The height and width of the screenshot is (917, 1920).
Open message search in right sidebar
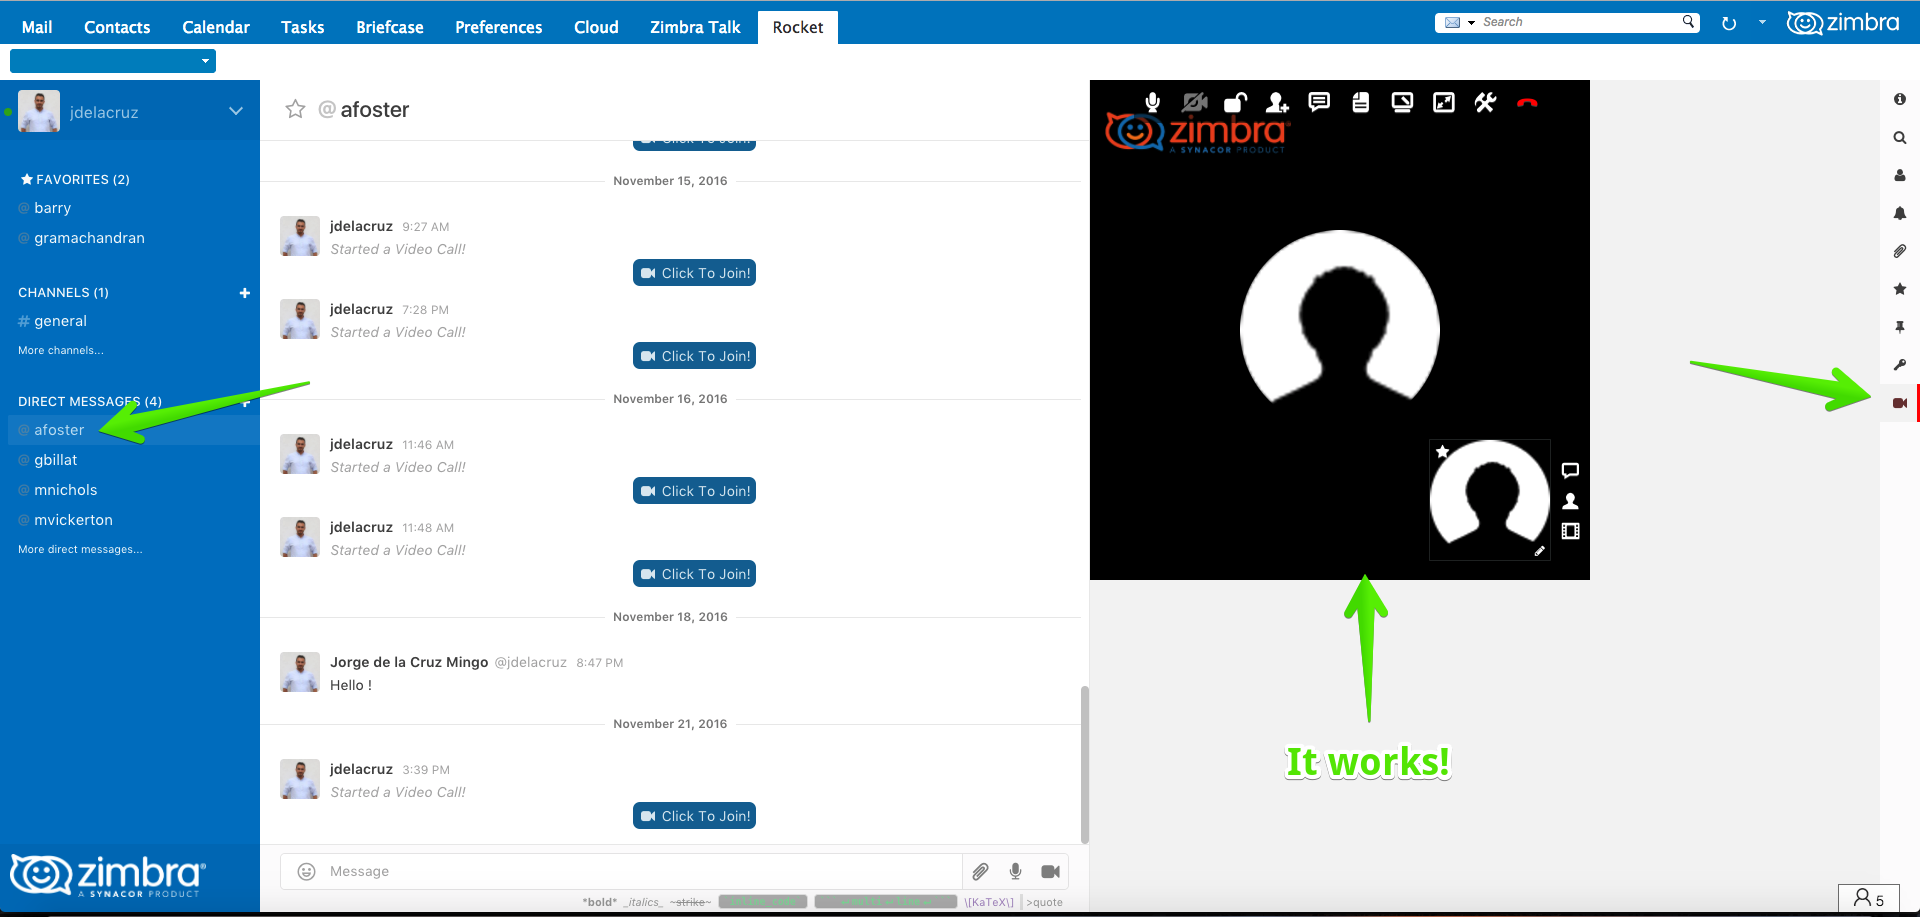point(1899,137)
